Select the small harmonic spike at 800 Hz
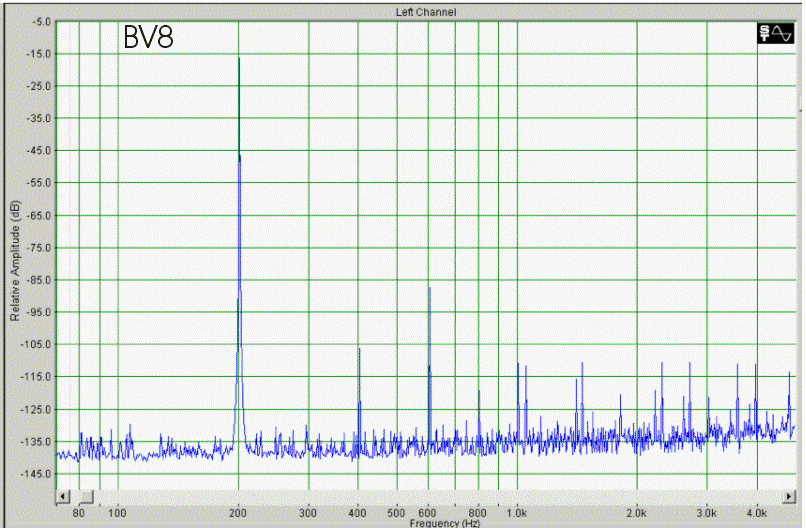The width and height of the screenshot is (806, 528). point(479,391)
